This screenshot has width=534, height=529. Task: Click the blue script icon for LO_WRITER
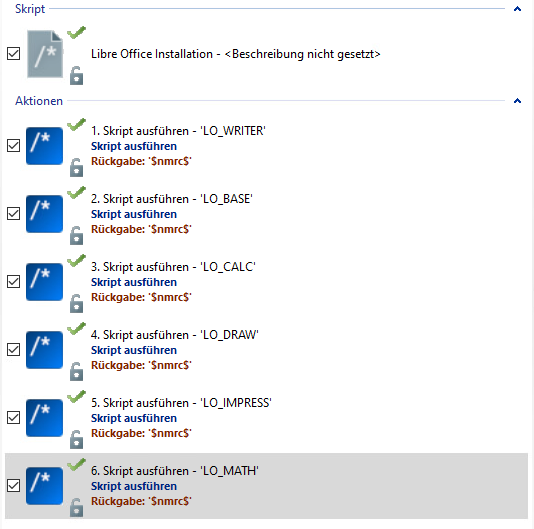click(x=45, y=146)
